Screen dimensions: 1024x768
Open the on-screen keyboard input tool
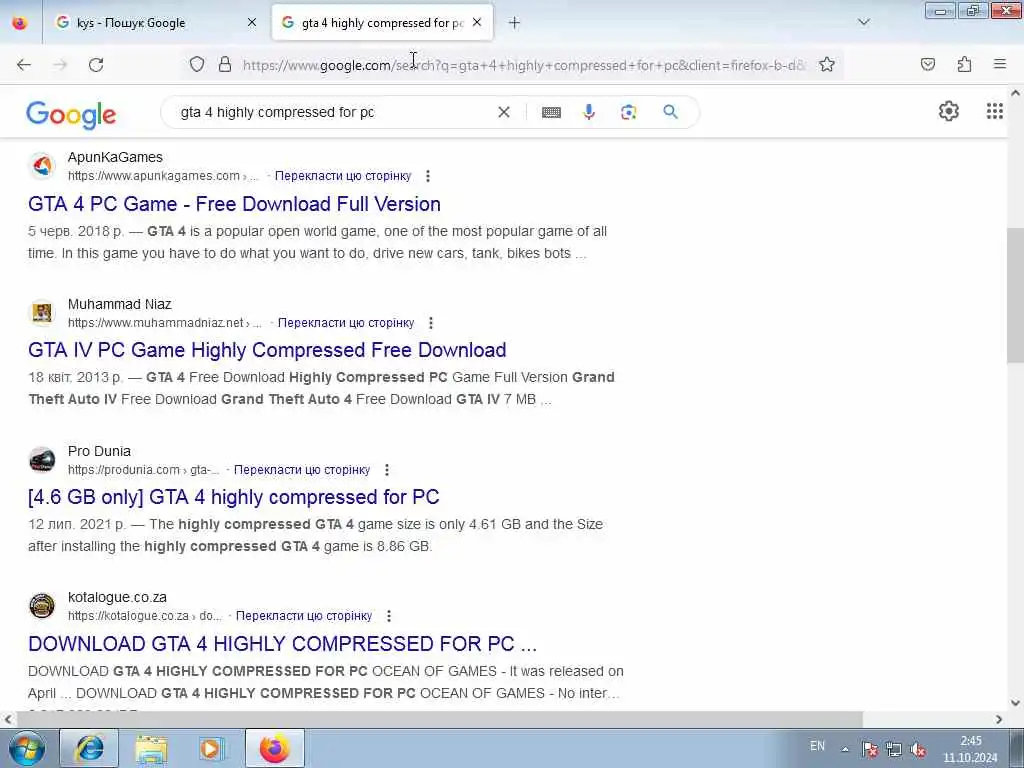[x=551, y=112]
